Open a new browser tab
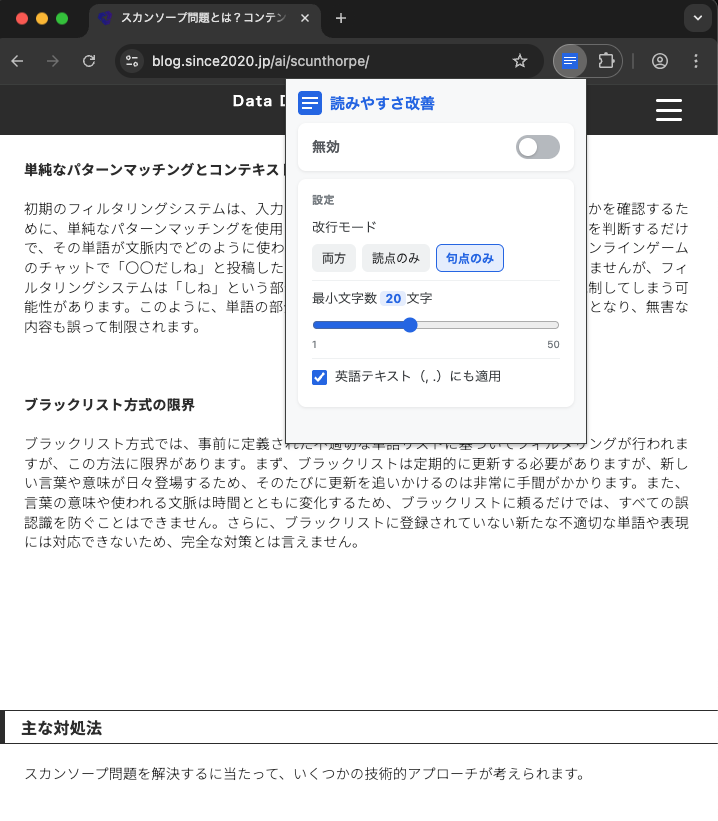The width and height of the screenshot is (718, 821). [x=341, y=18]
